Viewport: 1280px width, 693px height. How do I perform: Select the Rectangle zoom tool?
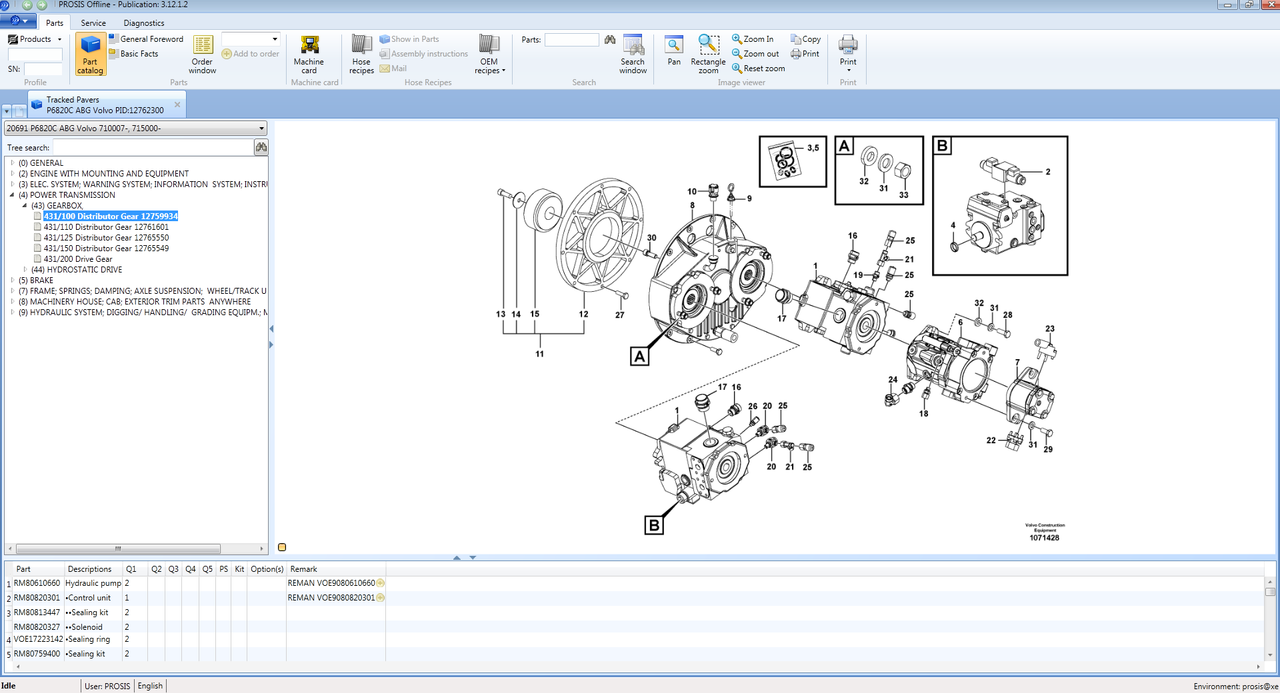pos(708,54)
